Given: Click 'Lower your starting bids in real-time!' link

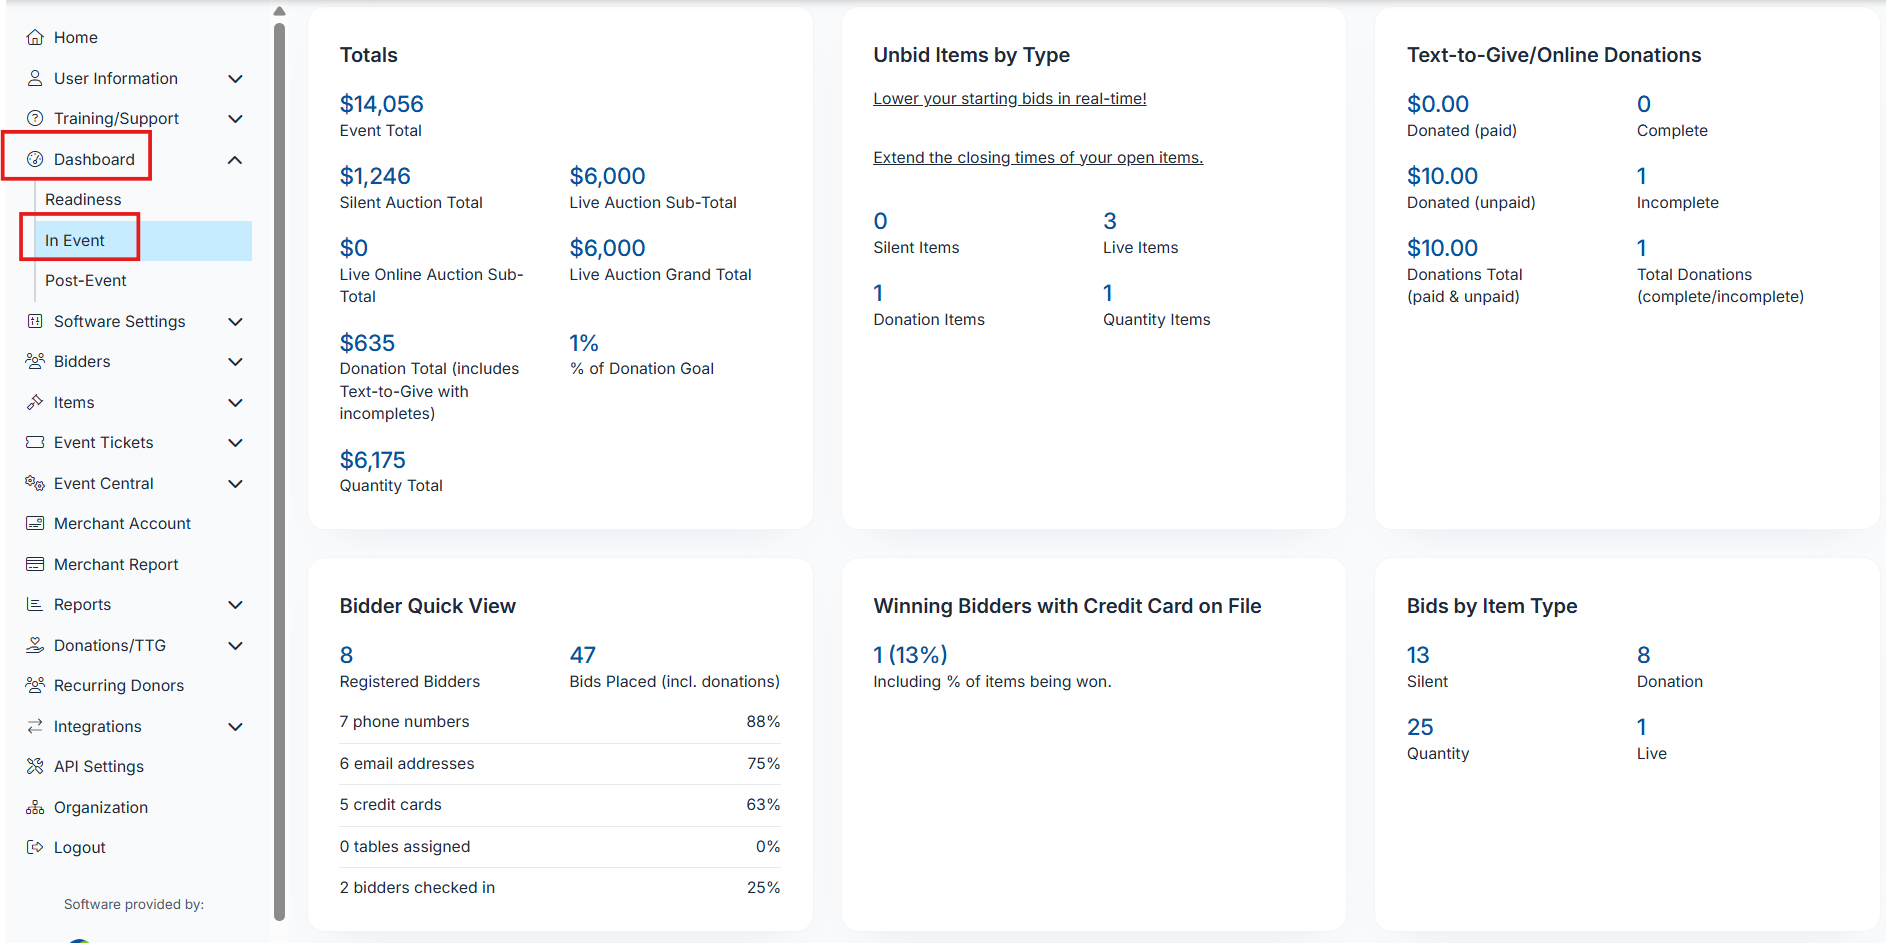Looking at the screenshot, I should (1009, 98).
